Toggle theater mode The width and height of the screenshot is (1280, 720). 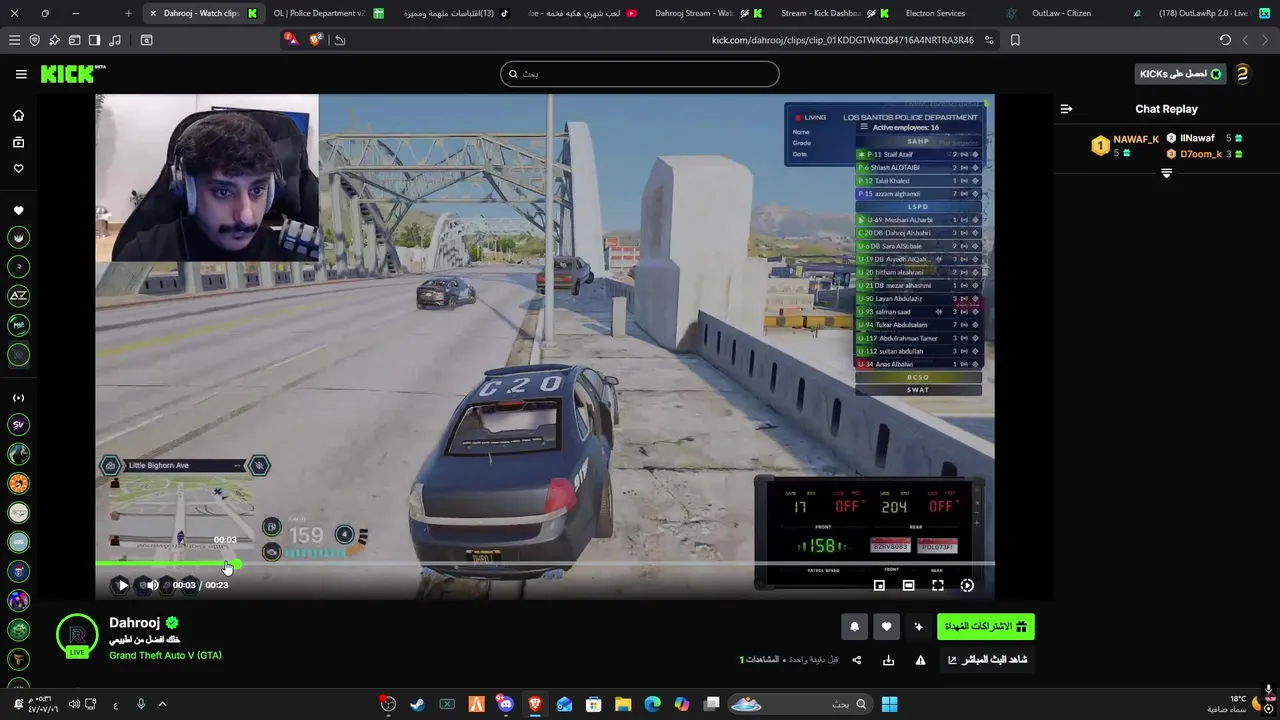click(908, 585)
